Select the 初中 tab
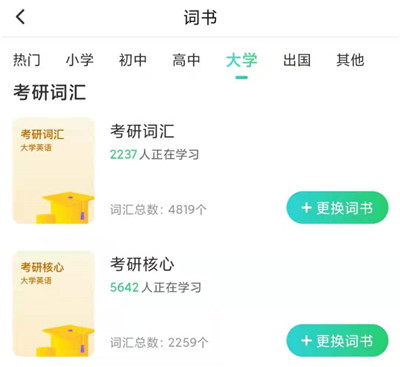 [133, 60]
